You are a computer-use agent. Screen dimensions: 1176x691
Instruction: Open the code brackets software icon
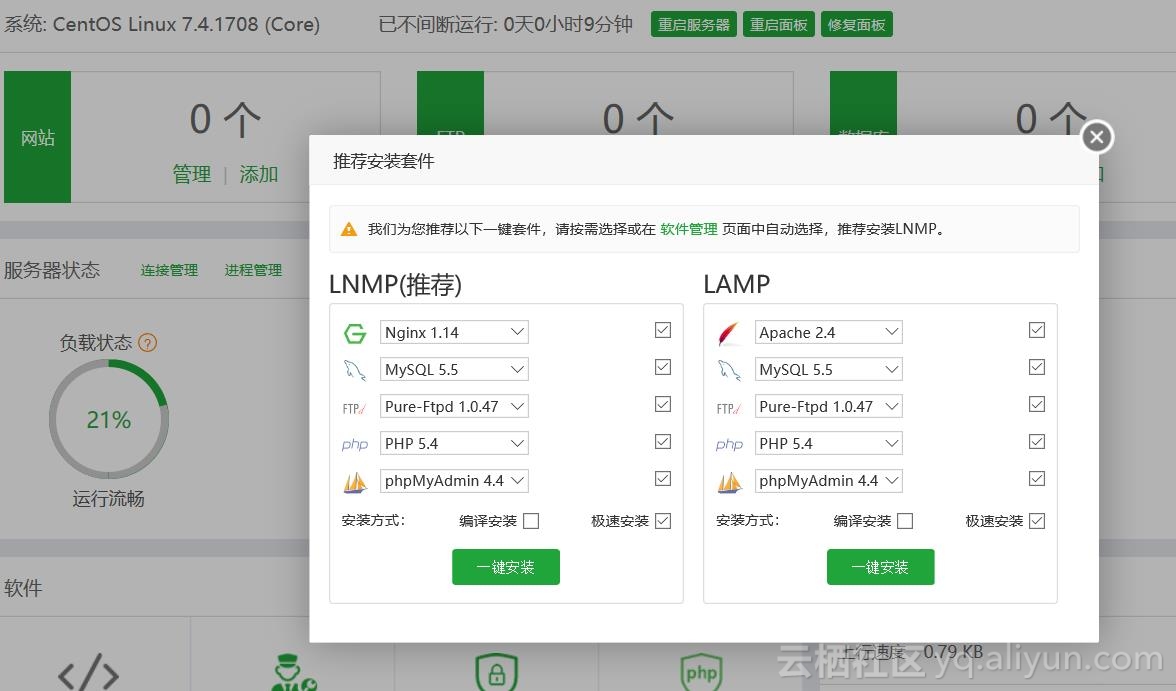tap(88, 672)
